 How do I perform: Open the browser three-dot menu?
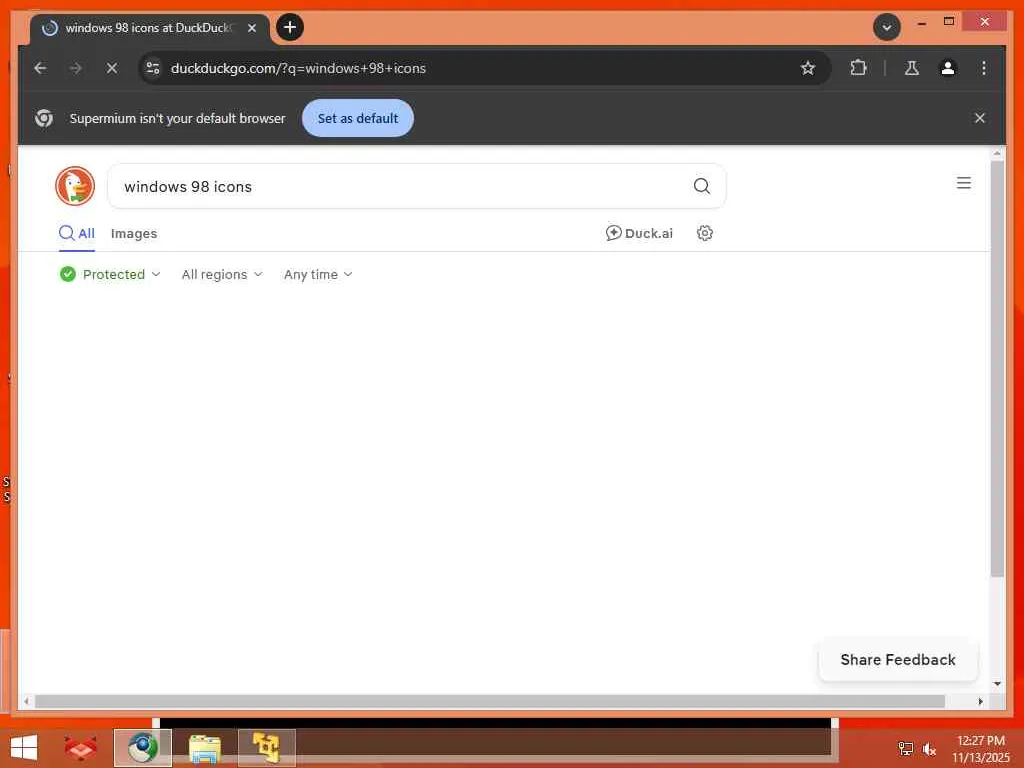click(x=984, y=68)
